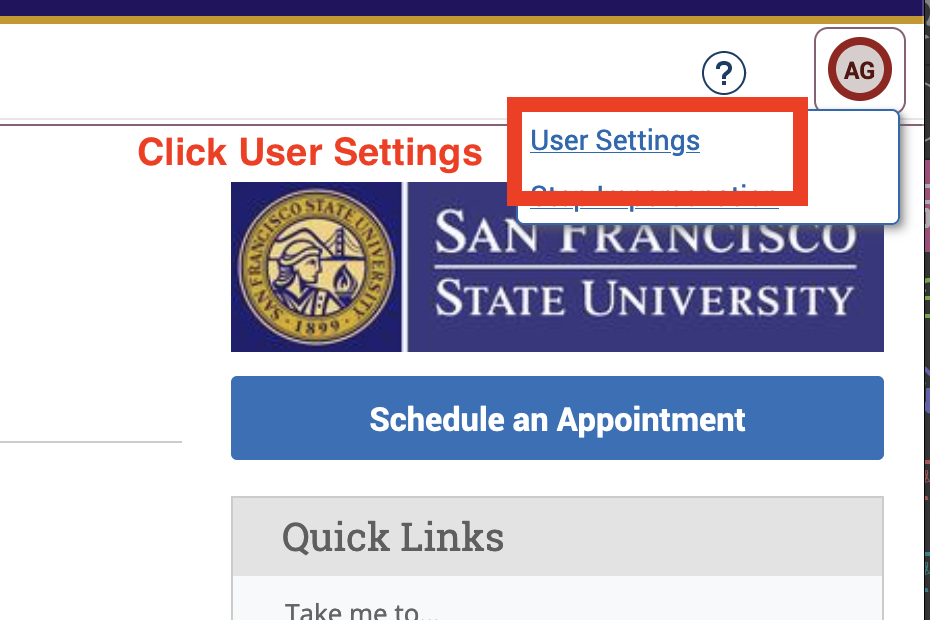Click the gold stripe beneath the header
The height and width of the screenshot is (620, 930).
pyautogui.click(x=465, y=20)
